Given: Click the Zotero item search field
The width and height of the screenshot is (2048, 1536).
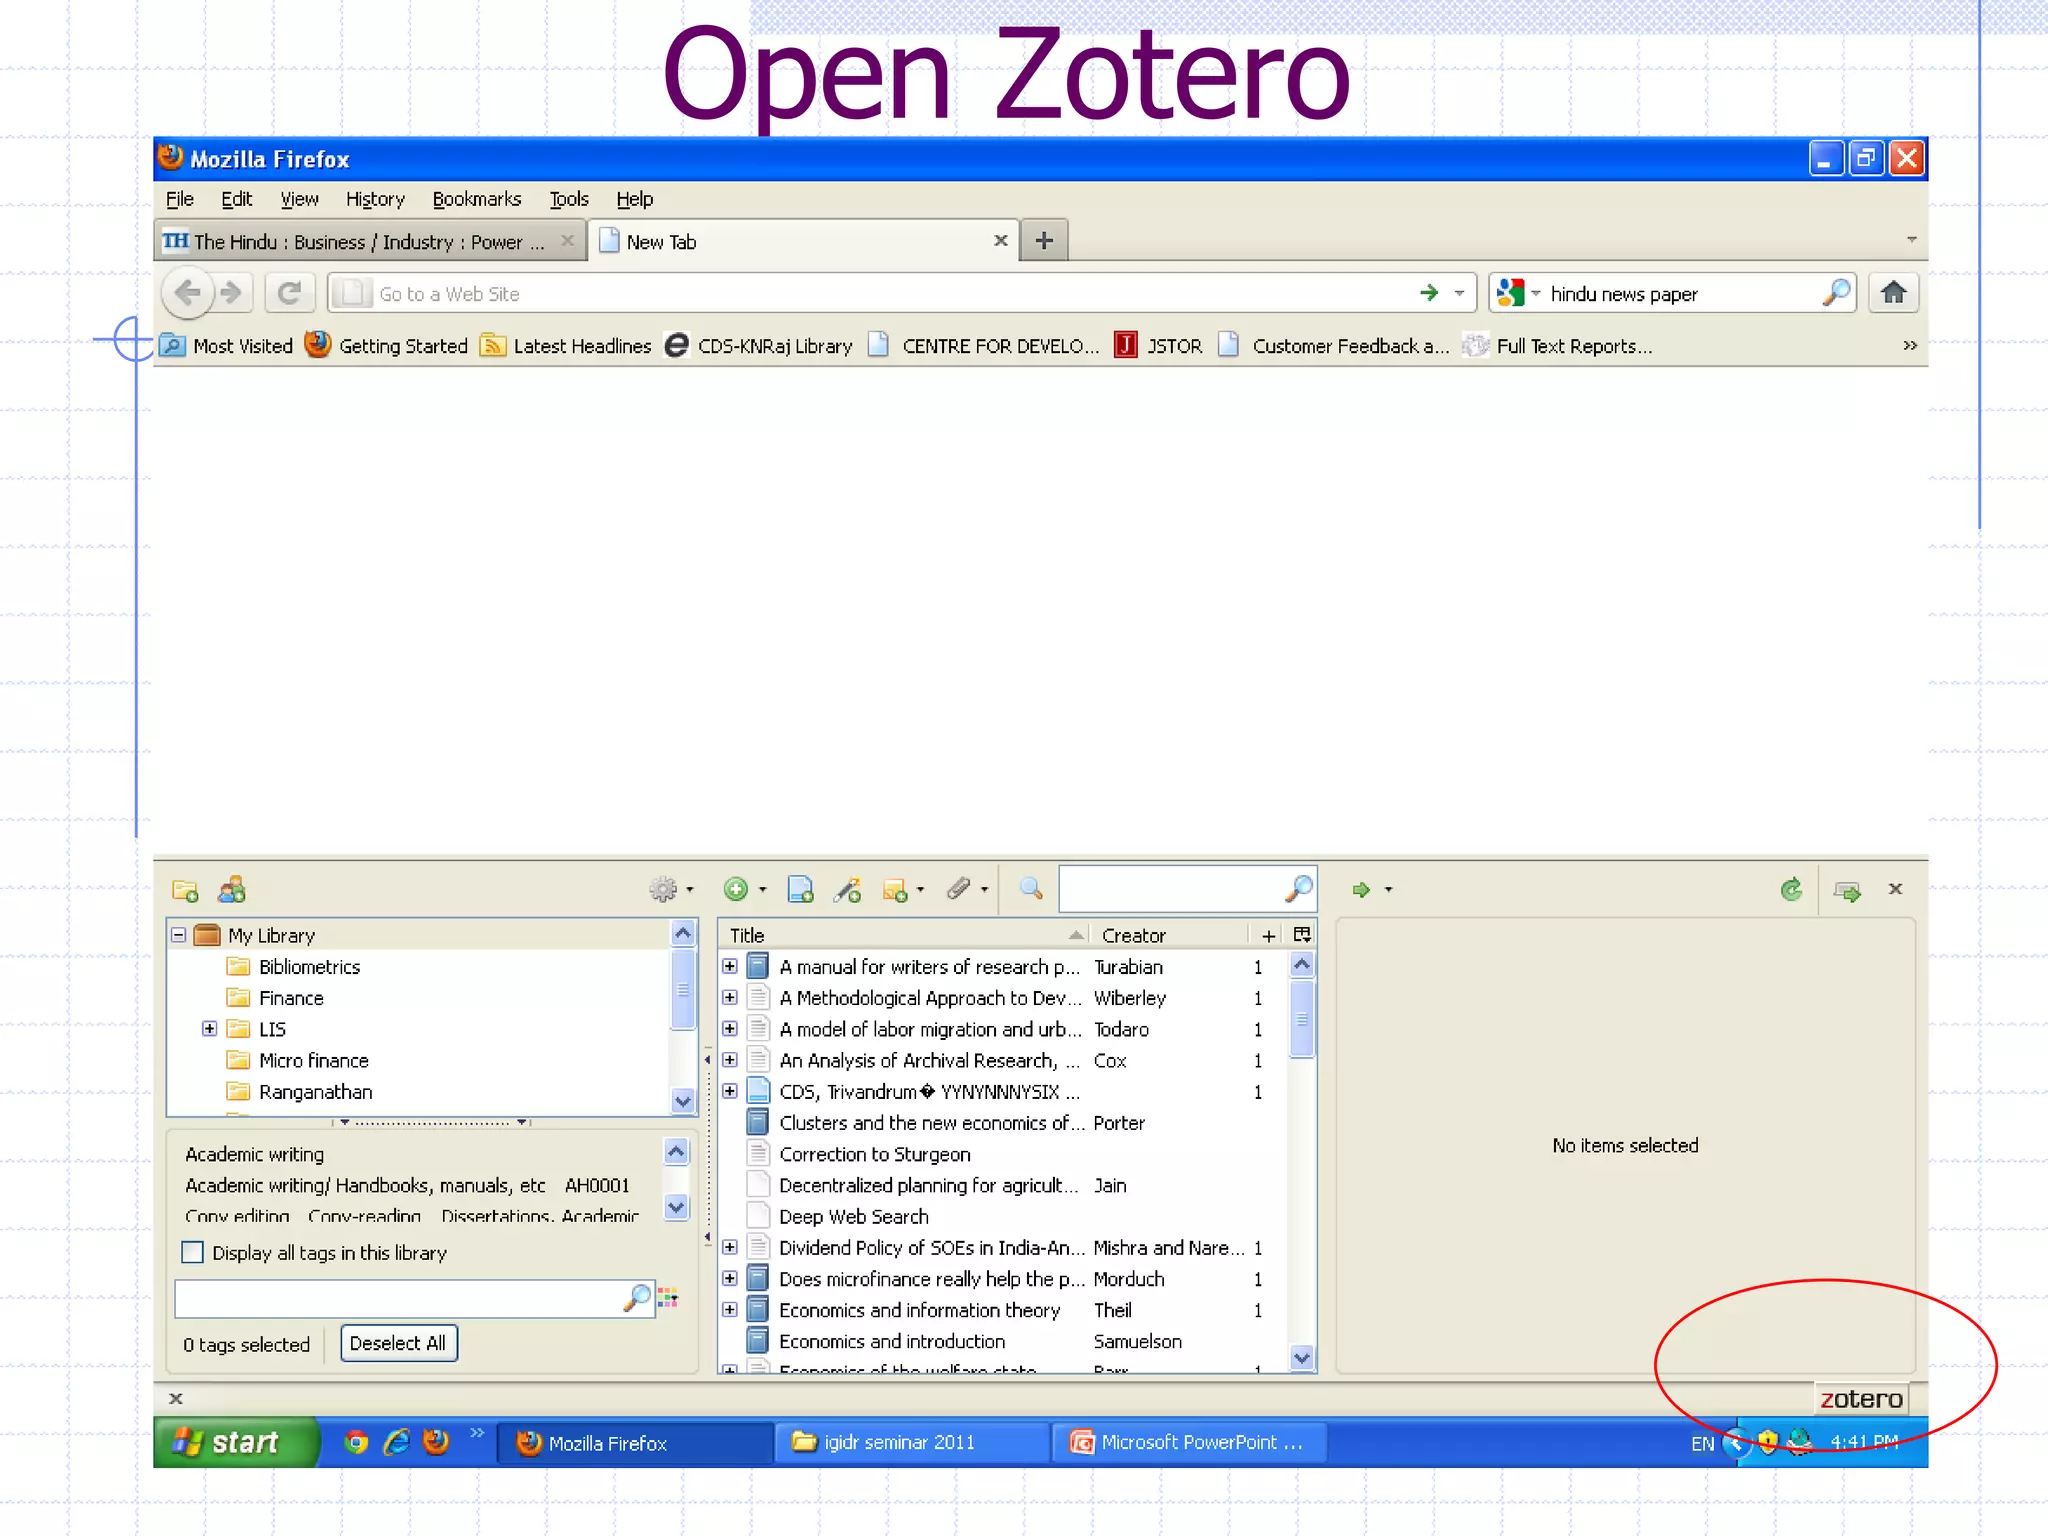Looking at the screenshot, I should pos(1170,889).
